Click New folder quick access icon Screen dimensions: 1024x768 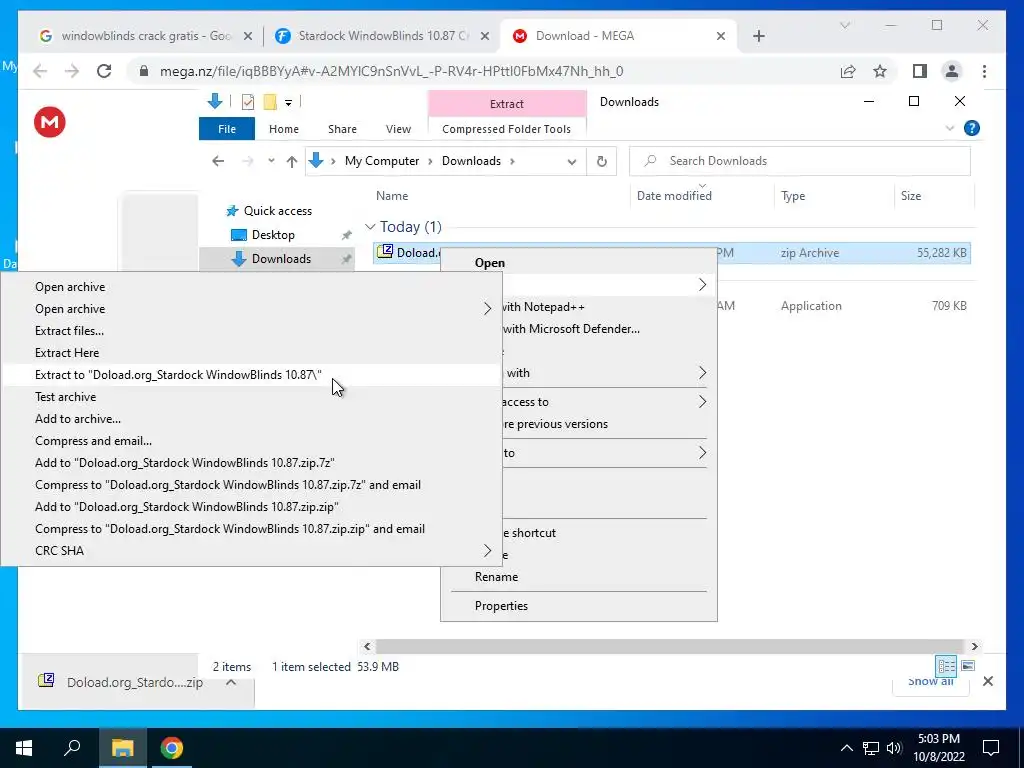(x=270, y=102)
